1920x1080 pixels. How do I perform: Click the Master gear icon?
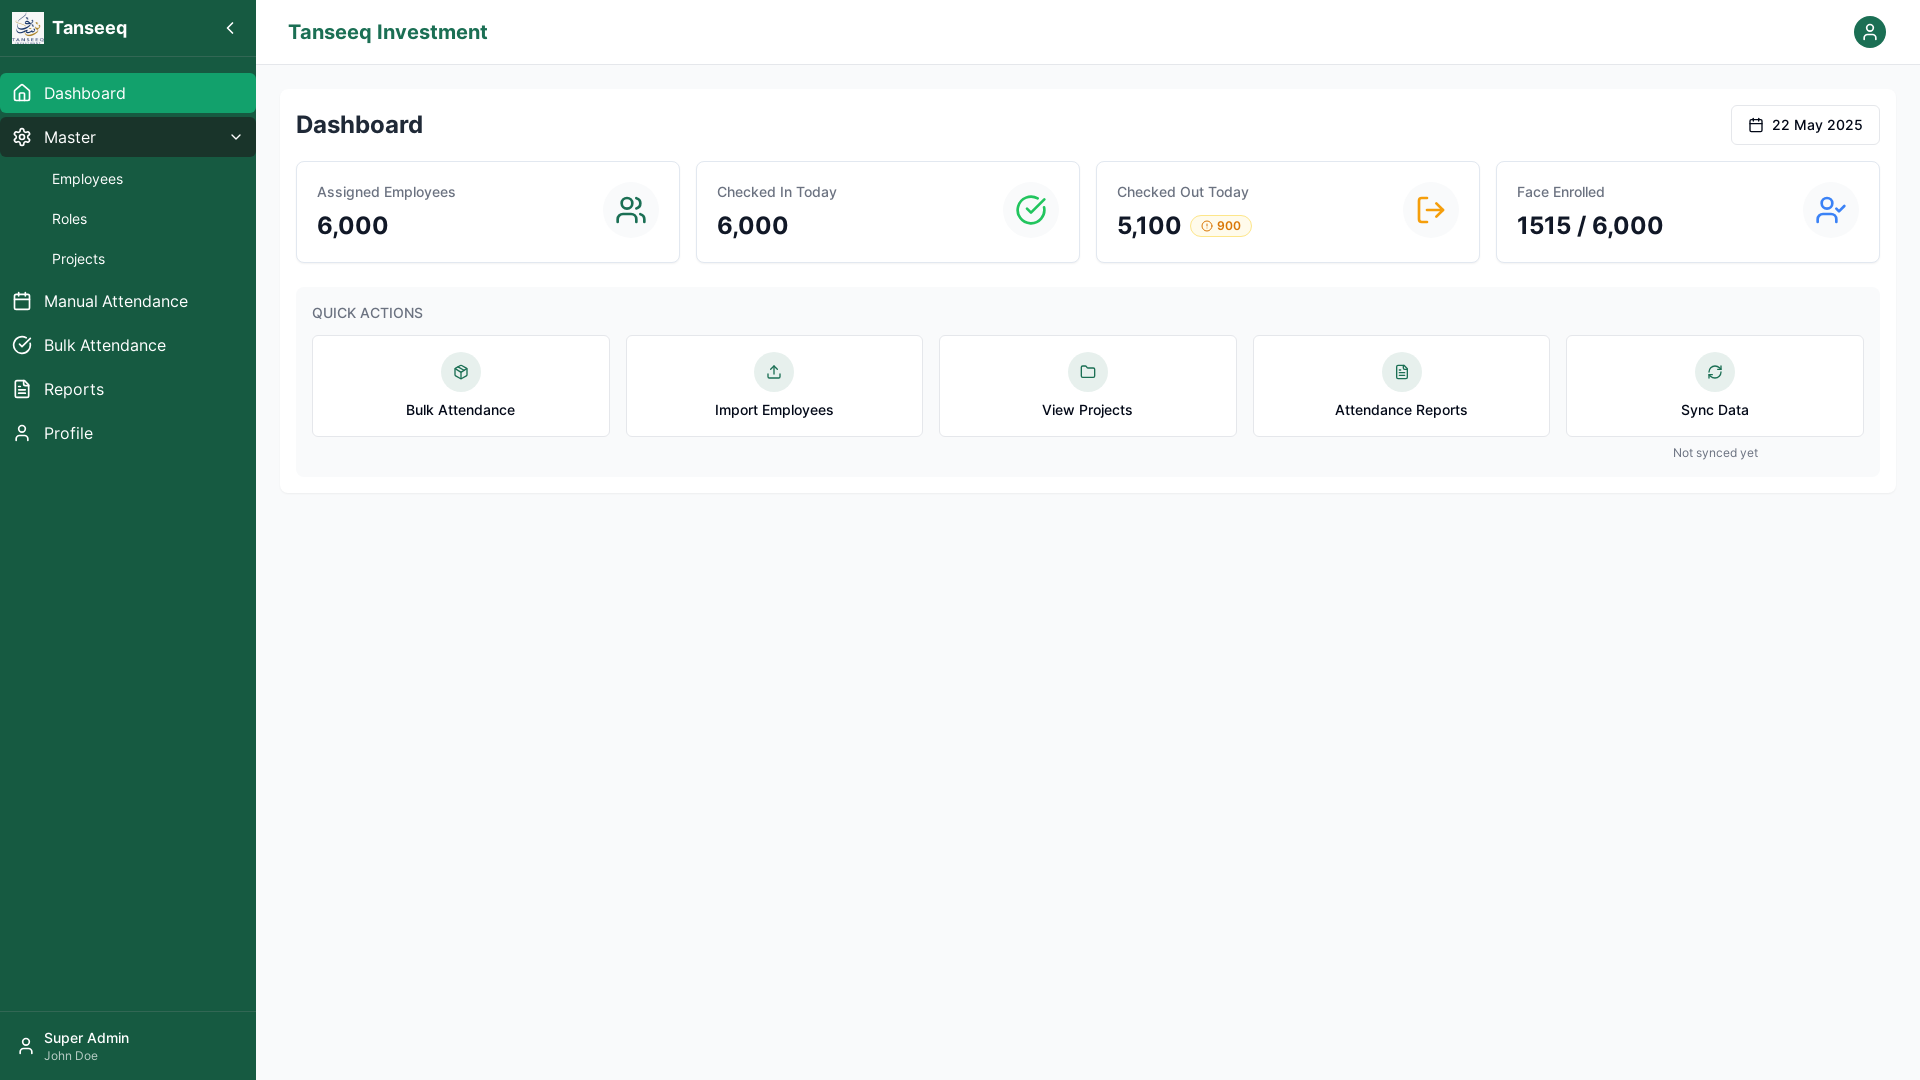[22, 137]
